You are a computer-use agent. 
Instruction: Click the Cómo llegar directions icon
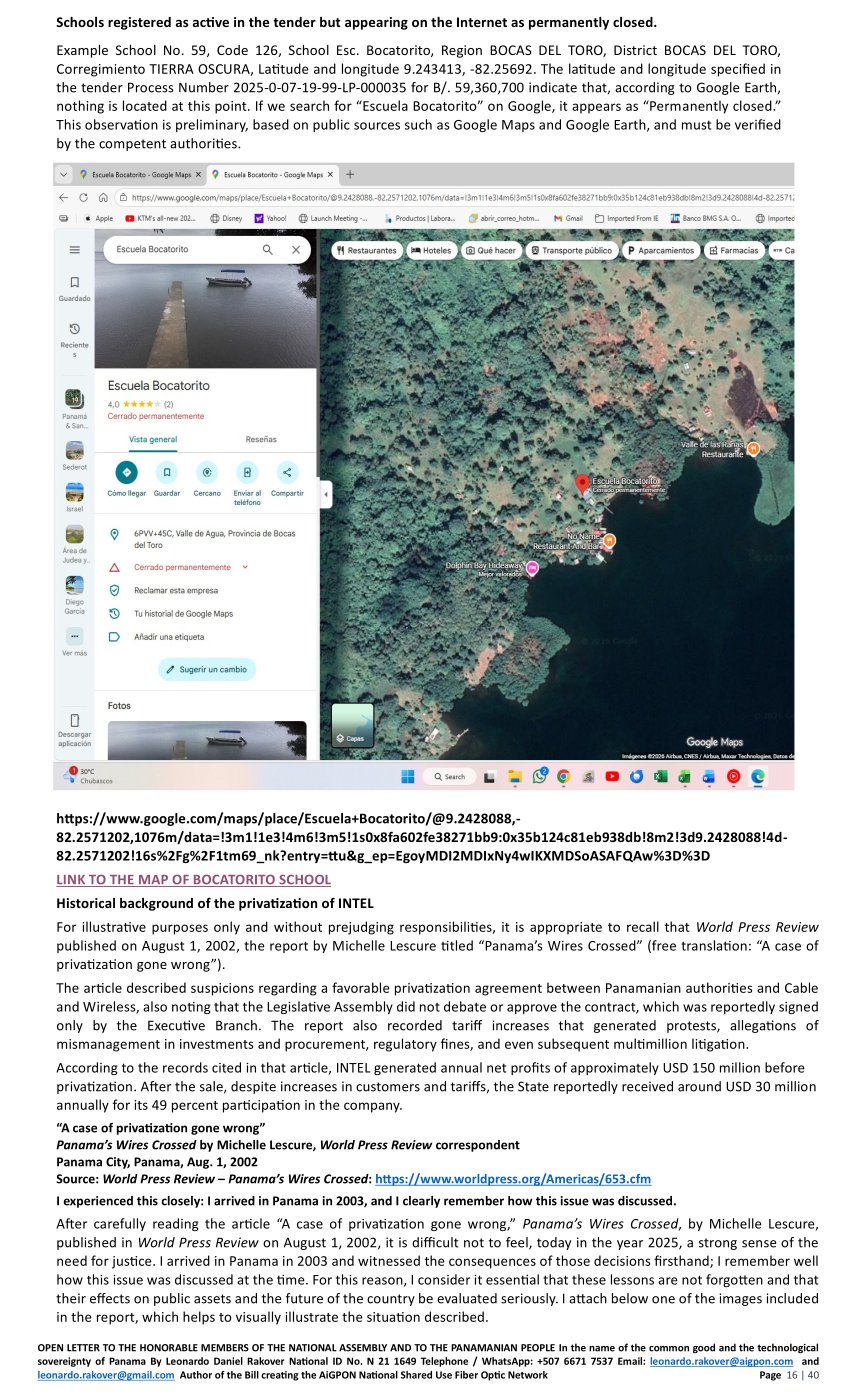click(127, 472)
